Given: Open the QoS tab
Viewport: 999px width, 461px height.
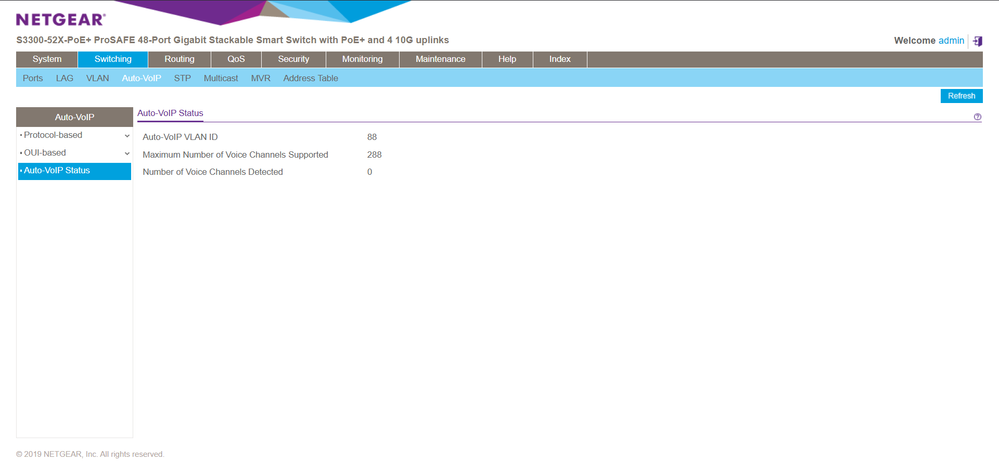Looking at the screenshot, I should [x=236, y=59].
